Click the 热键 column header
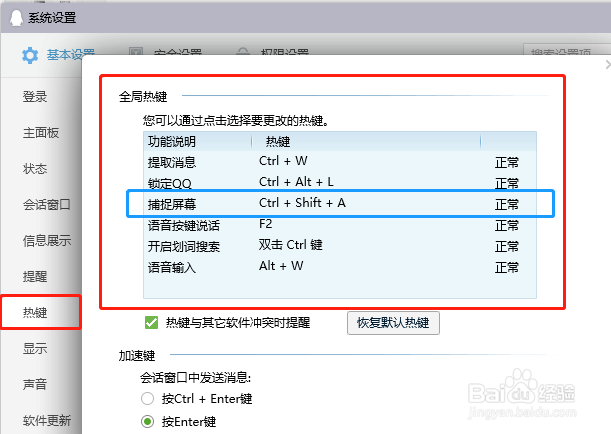 [x=366, y=141]
